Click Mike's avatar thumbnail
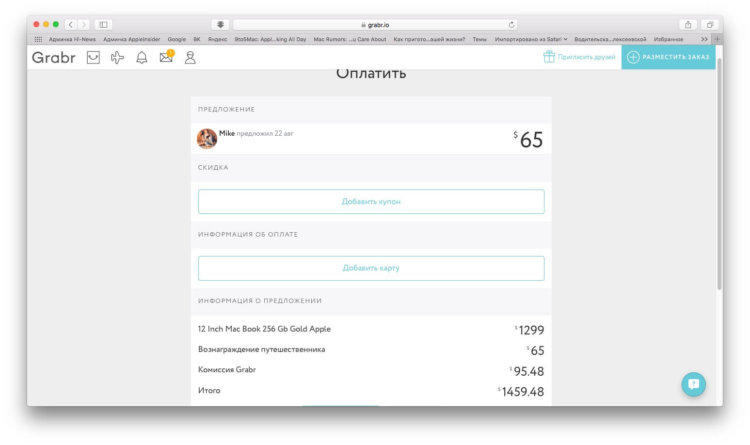The image size is (750, 445). coord(207,138)
